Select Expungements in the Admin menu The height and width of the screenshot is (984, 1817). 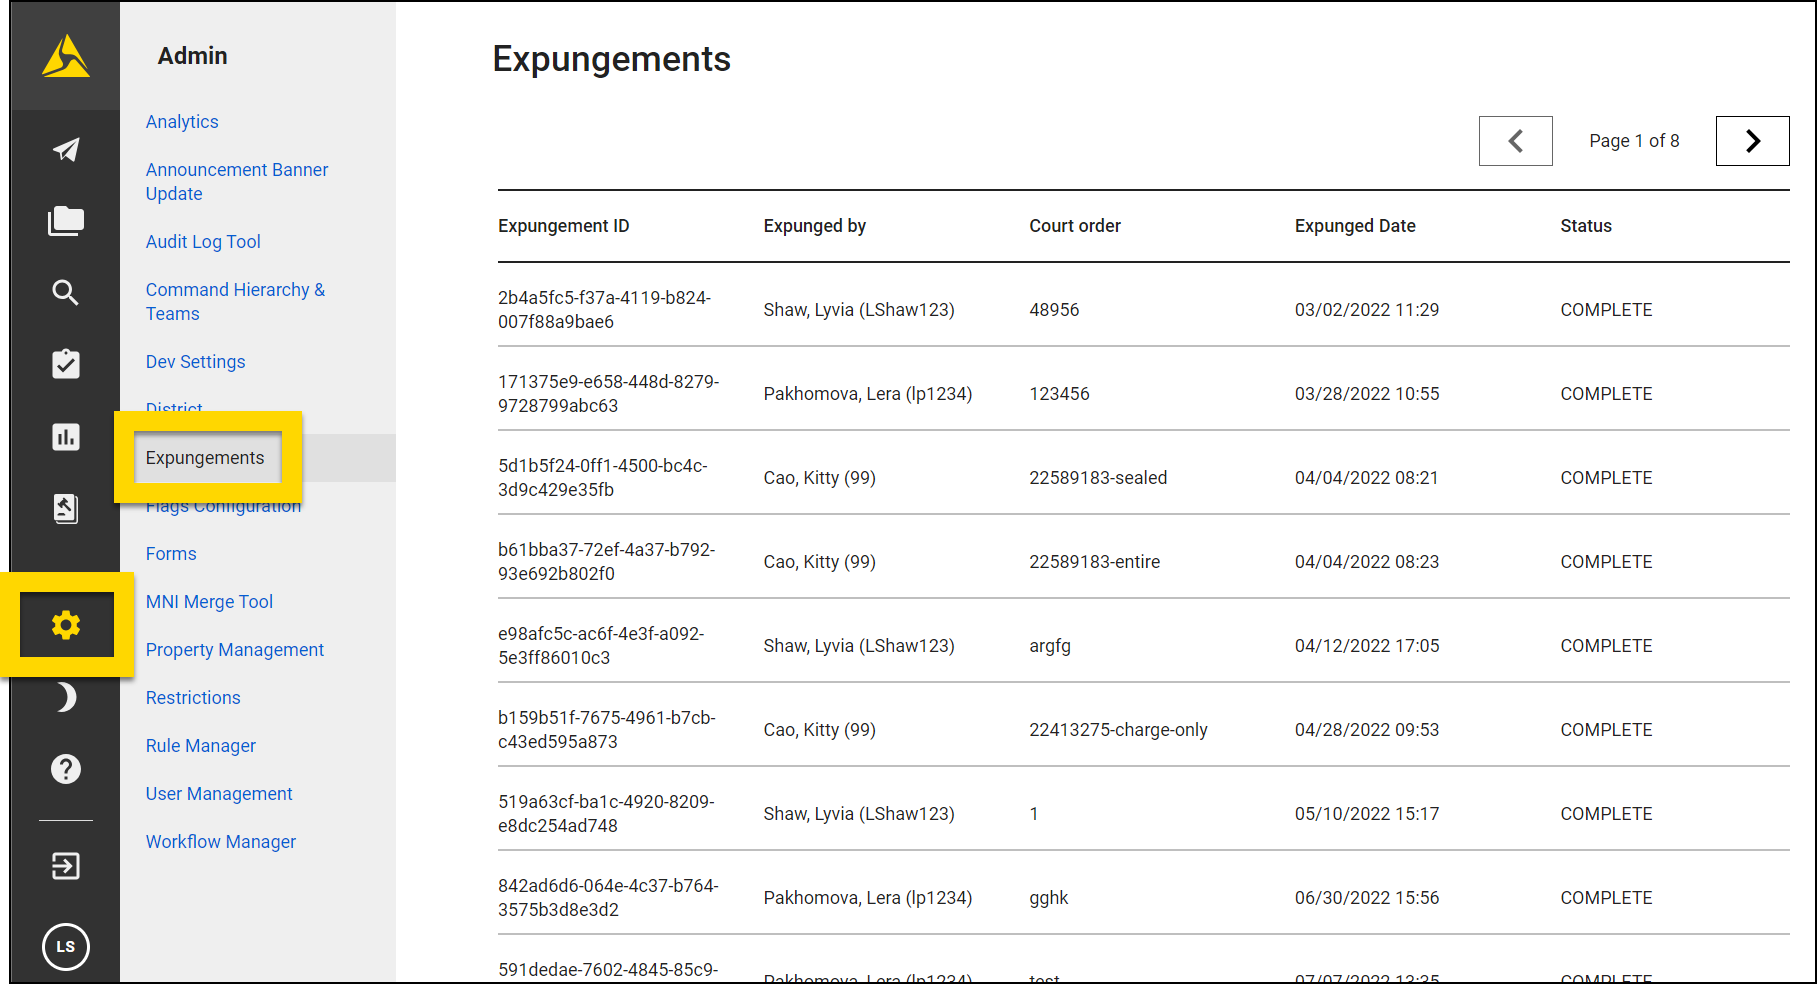pos(205,458)
